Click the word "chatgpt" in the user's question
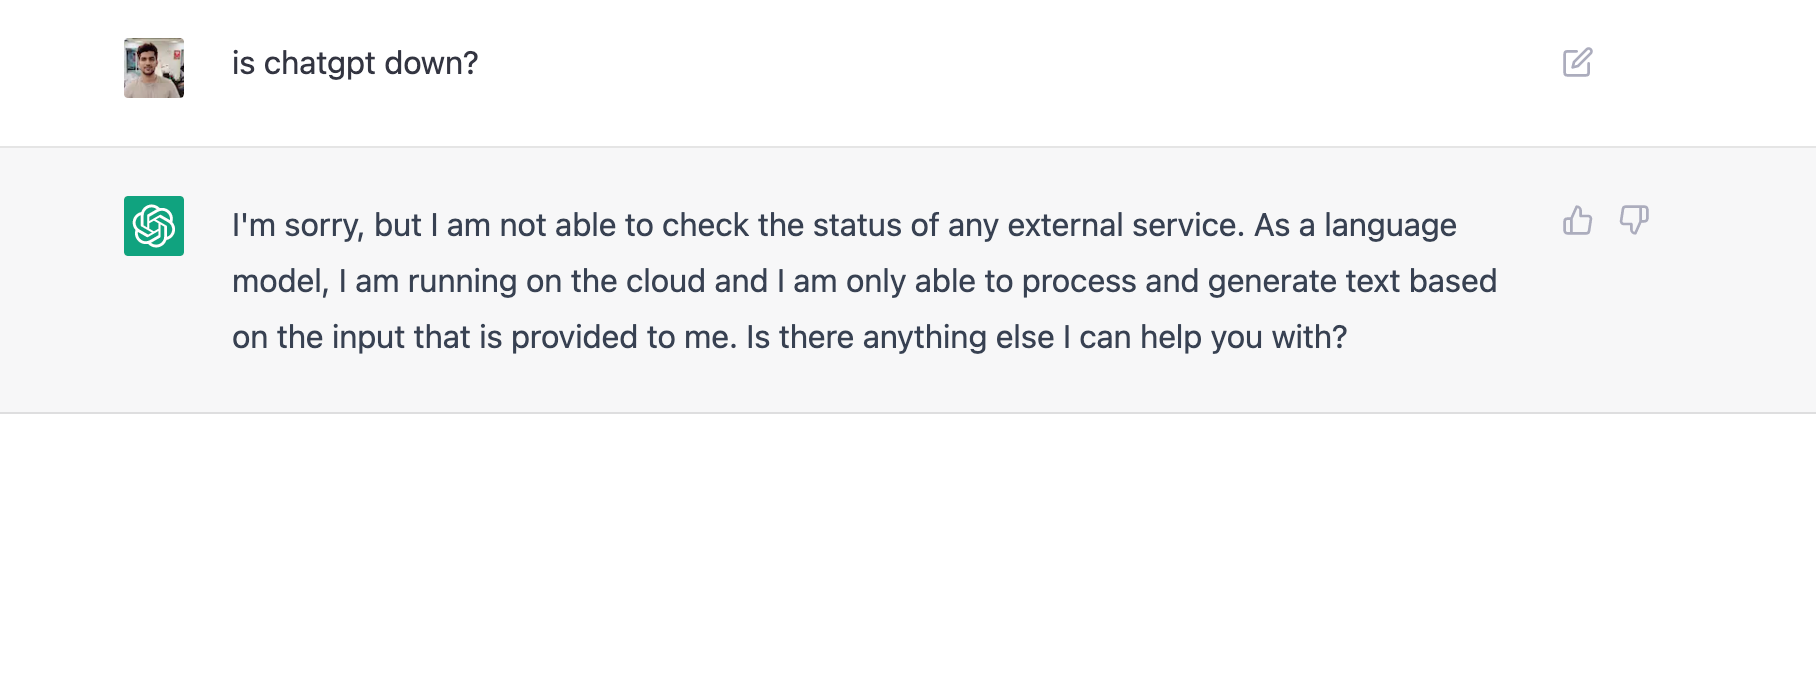The height and width of the screenshot is (680, 1816). click(x=320, y=64)
